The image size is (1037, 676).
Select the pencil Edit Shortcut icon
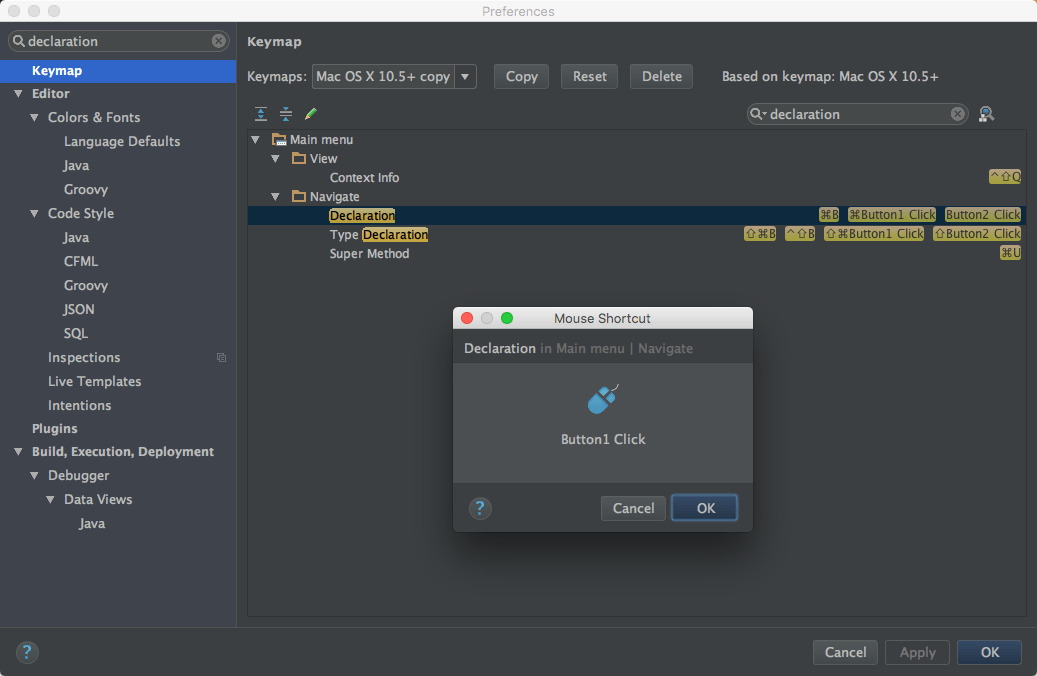coord(310,113)
